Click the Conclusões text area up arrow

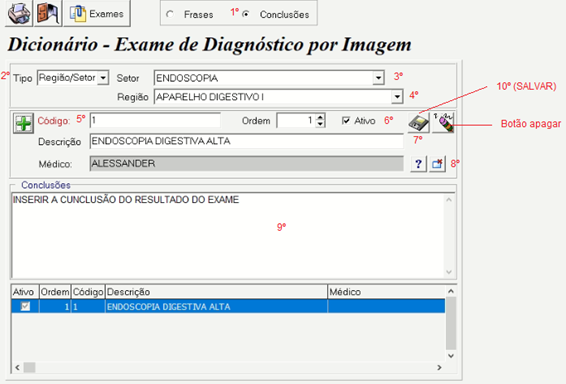click(x=449, y=200)
